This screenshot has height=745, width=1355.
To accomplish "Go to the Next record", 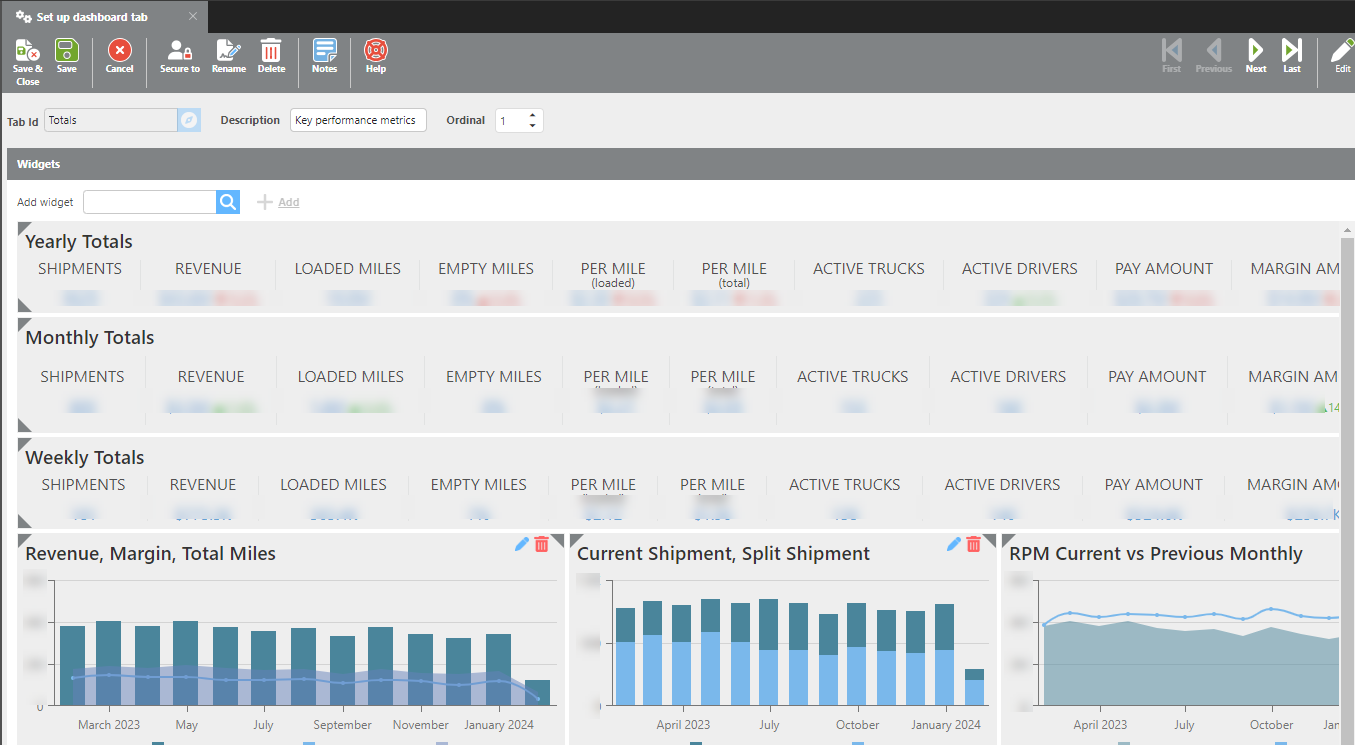I will 1255,51.
